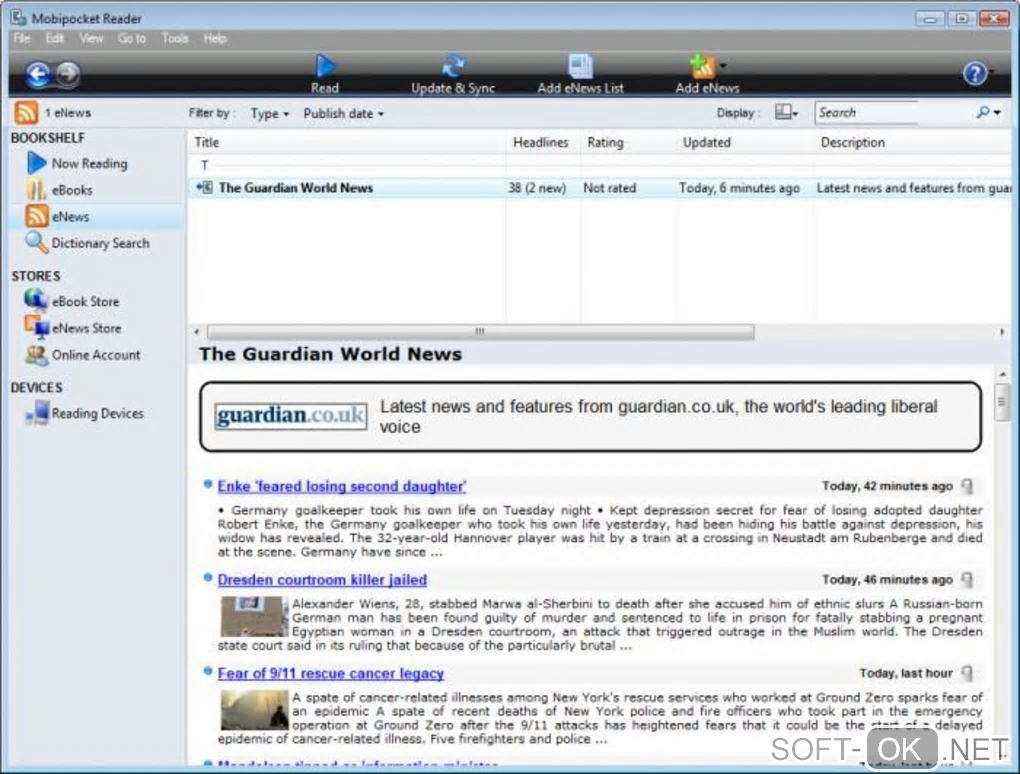Open the Edit menu

point(55,38)
